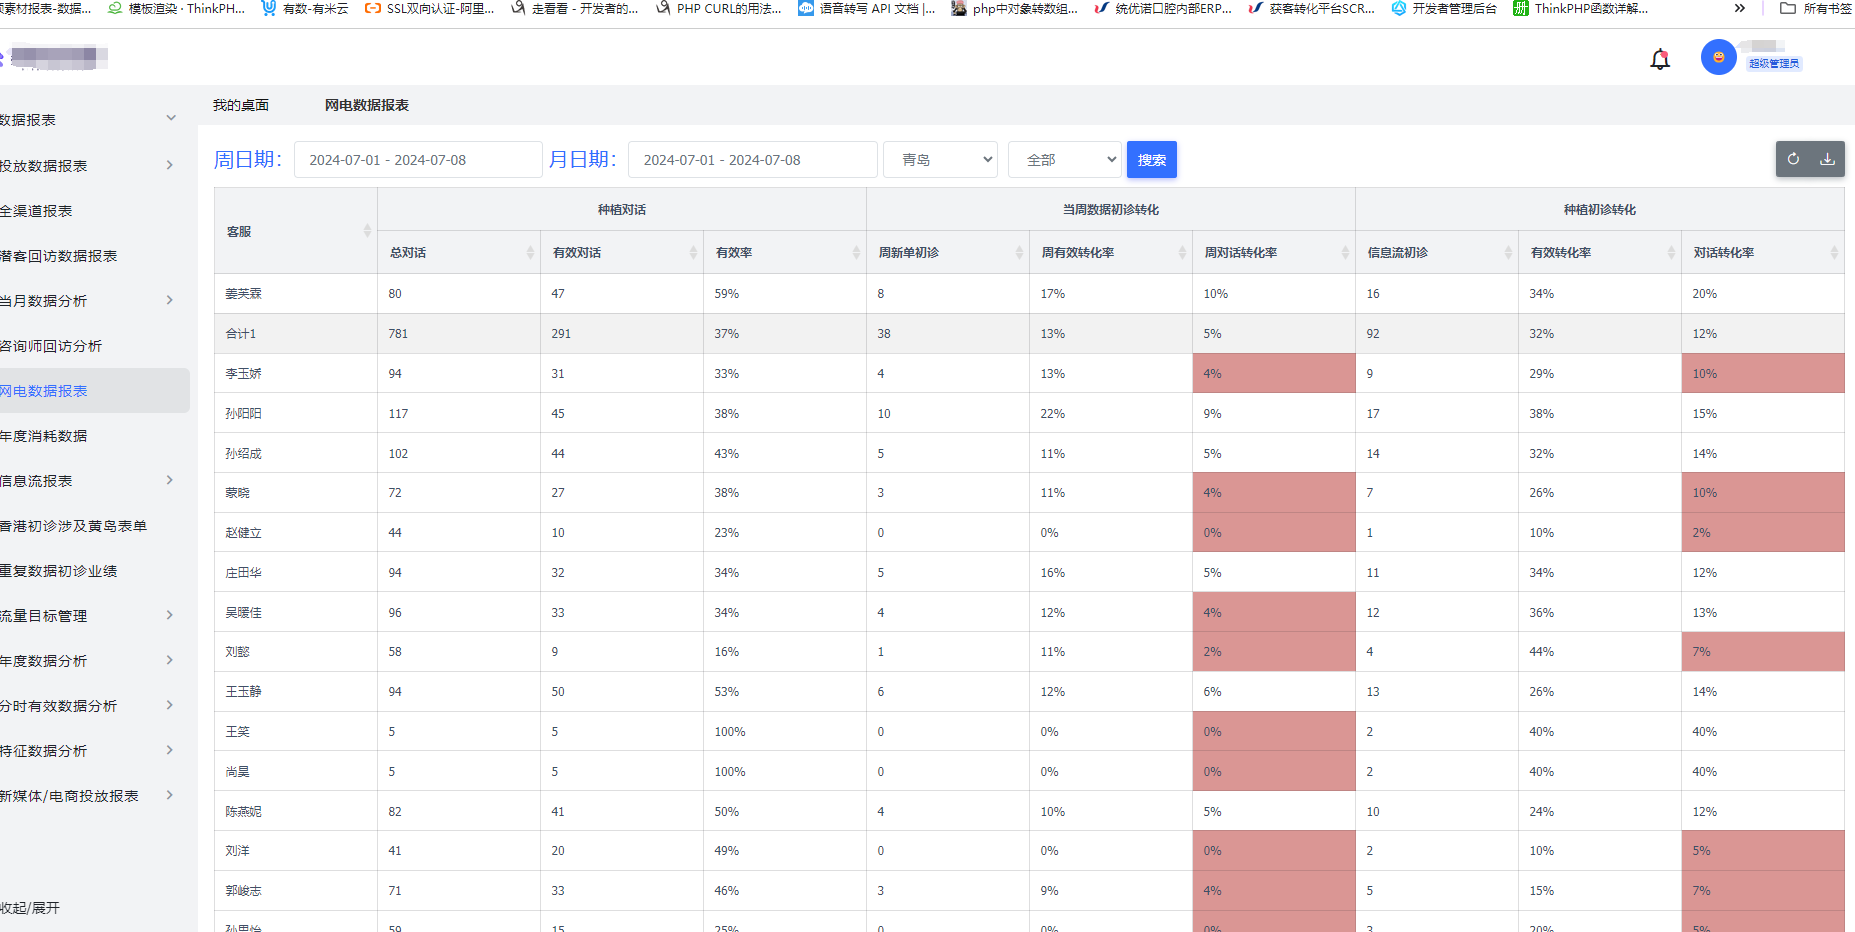1855x932 pixels.
Task: Open ThinkPHP函数详解 bookmark
Action: 1581,8
